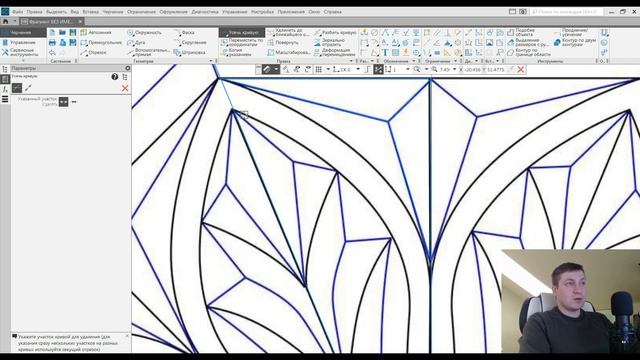Open the Черчение menu
This screenshot has width=640, height=360.
tap(113, 12)
